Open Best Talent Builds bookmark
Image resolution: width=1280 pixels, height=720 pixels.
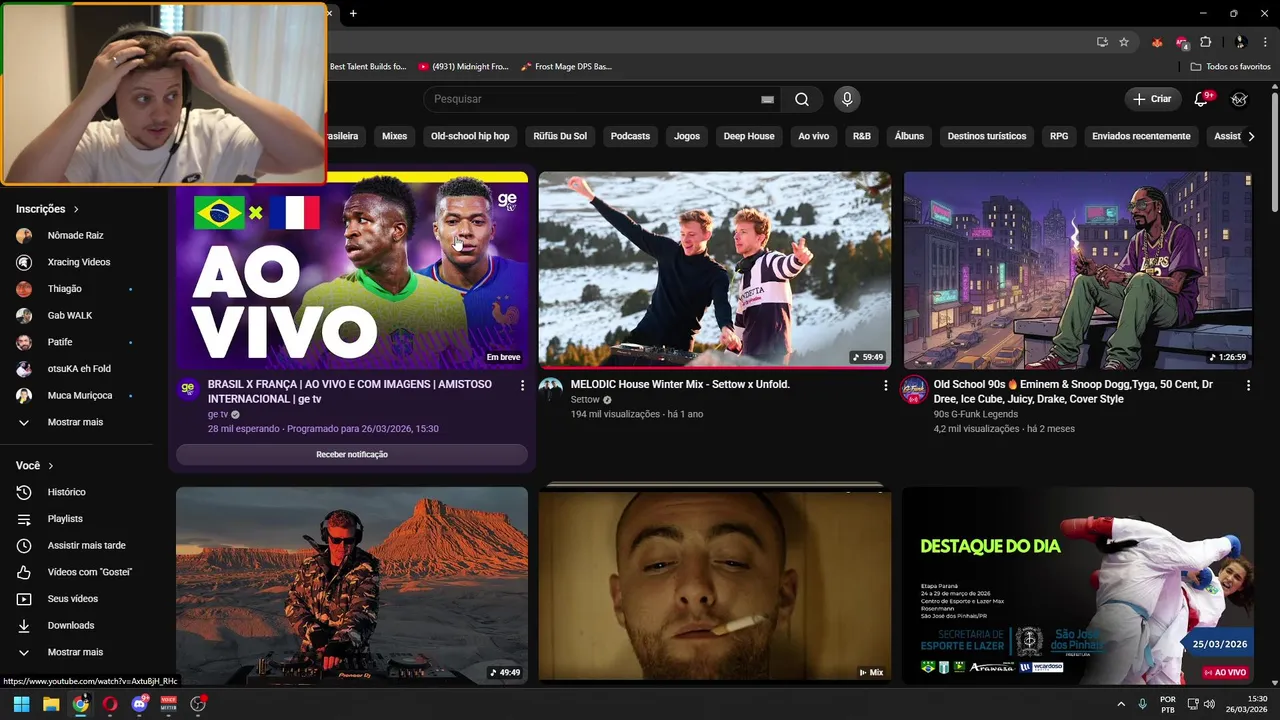point(368,66)
